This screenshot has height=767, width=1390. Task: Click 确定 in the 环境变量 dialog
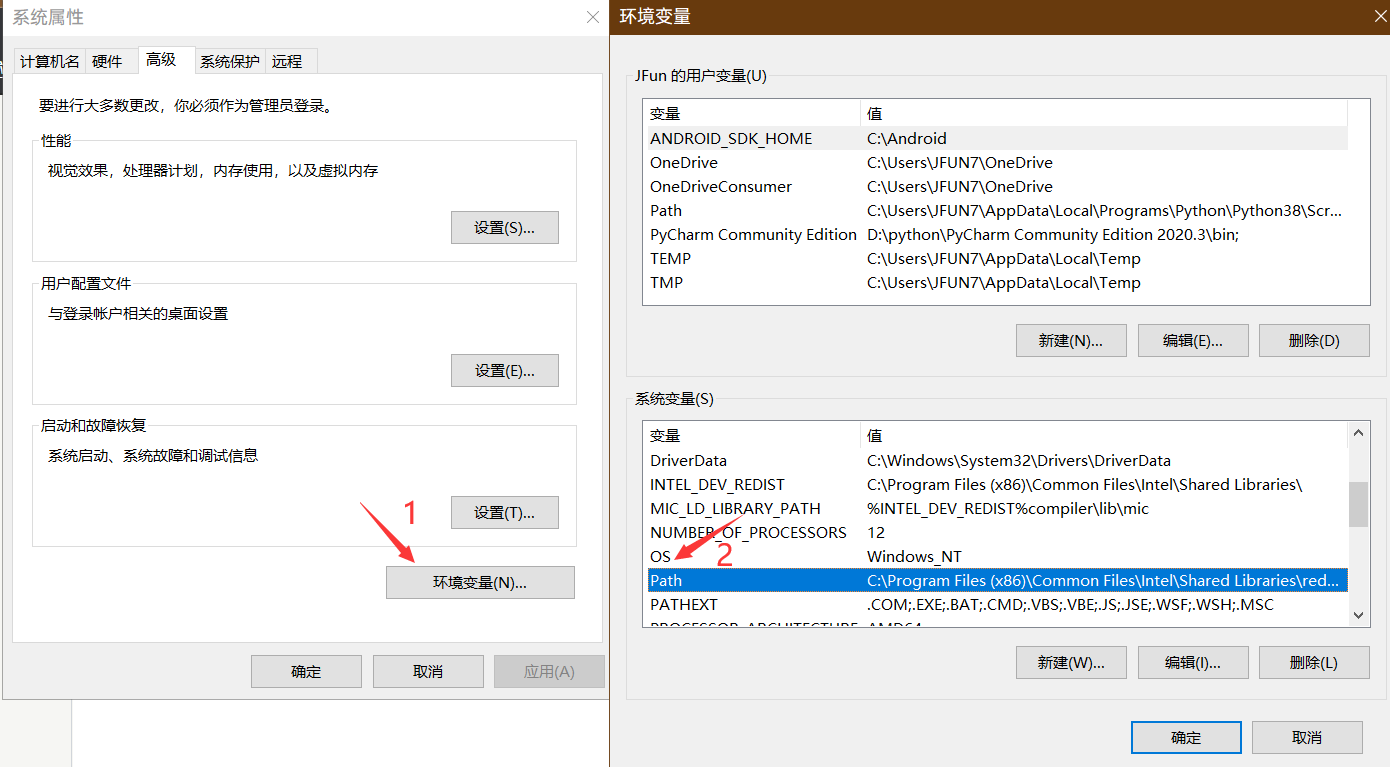1186,737
